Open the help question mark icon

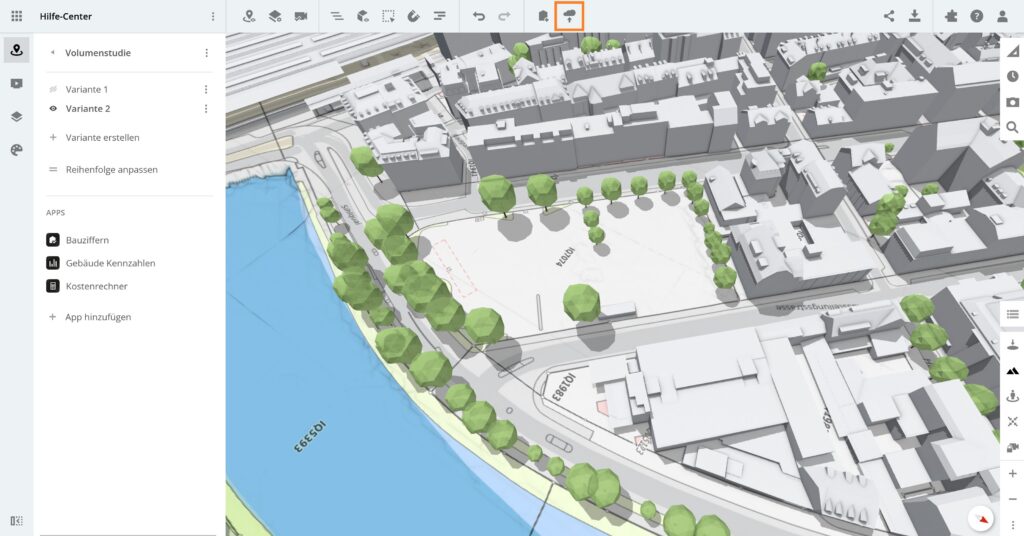[x=976, y=16]
